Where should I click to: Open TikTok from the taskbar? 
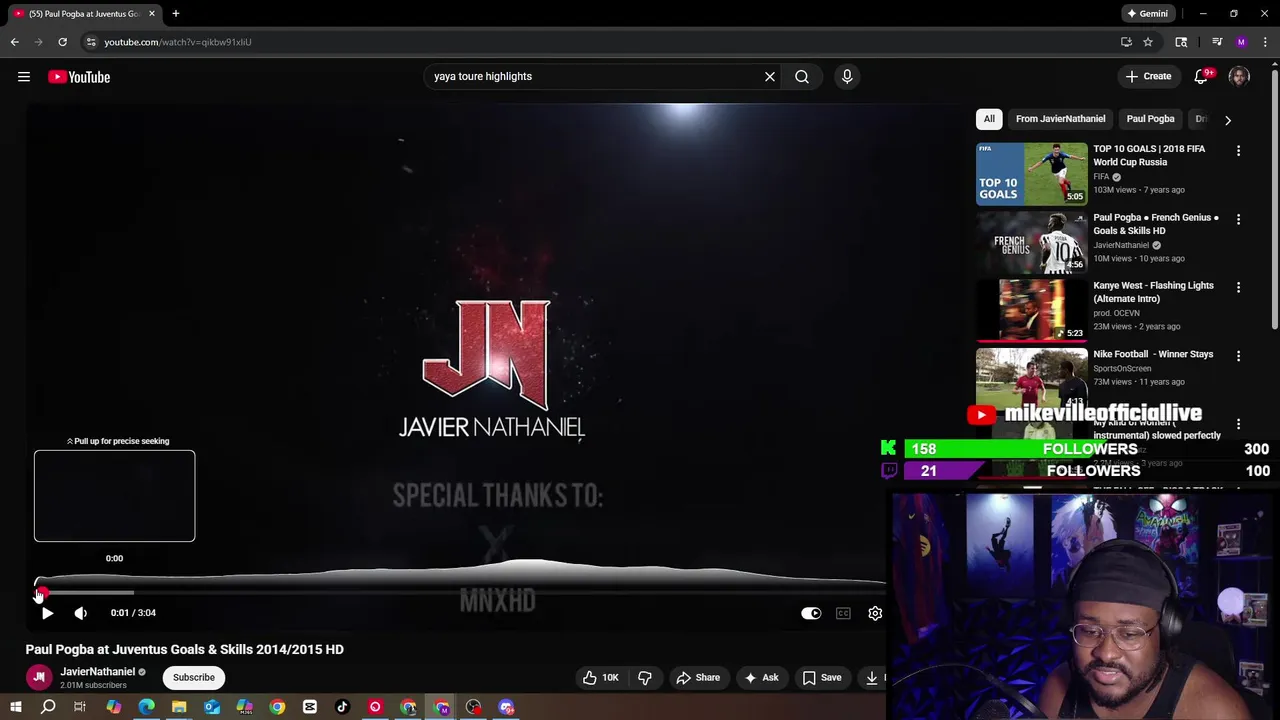(342, 707)
